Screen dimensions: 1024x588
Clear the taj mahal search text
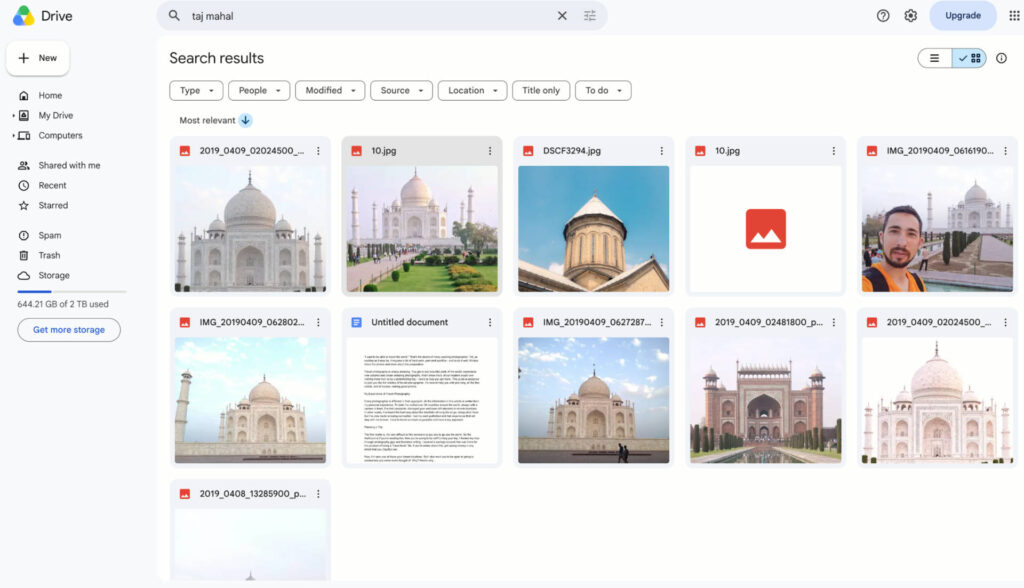[562, 16]
